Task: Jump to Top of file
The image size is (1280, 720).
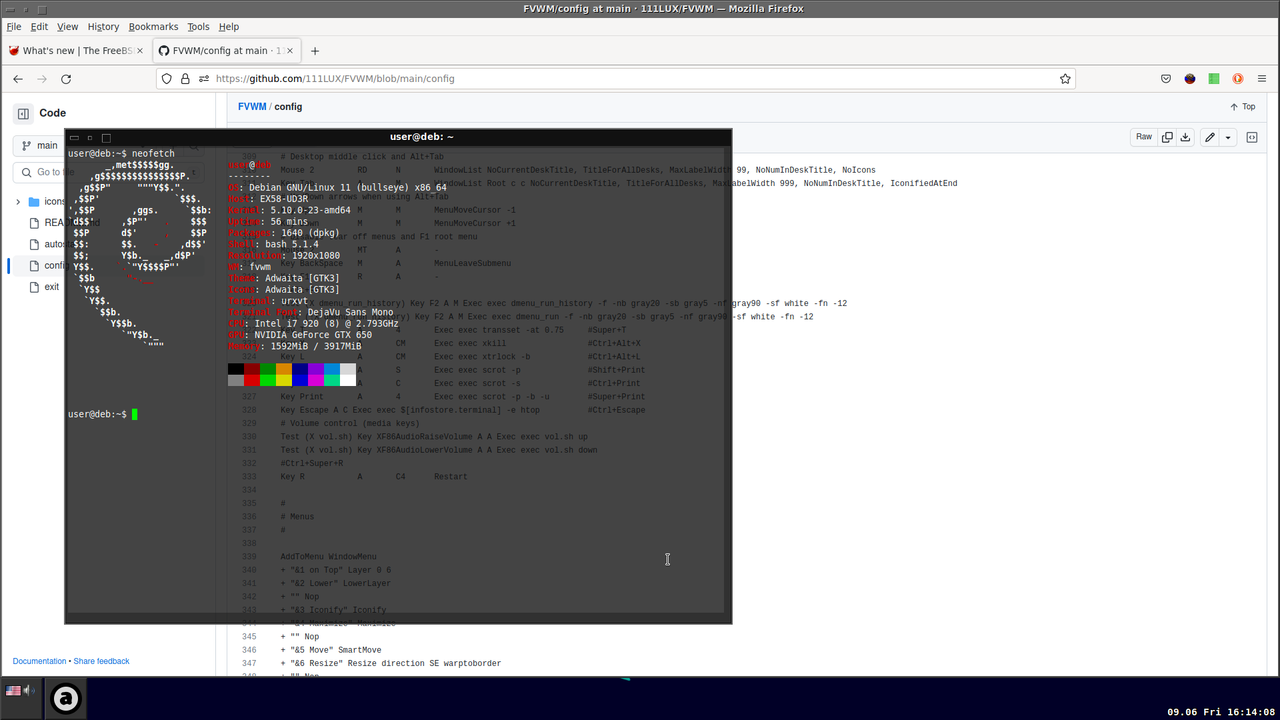Action: coord(1243,107)
